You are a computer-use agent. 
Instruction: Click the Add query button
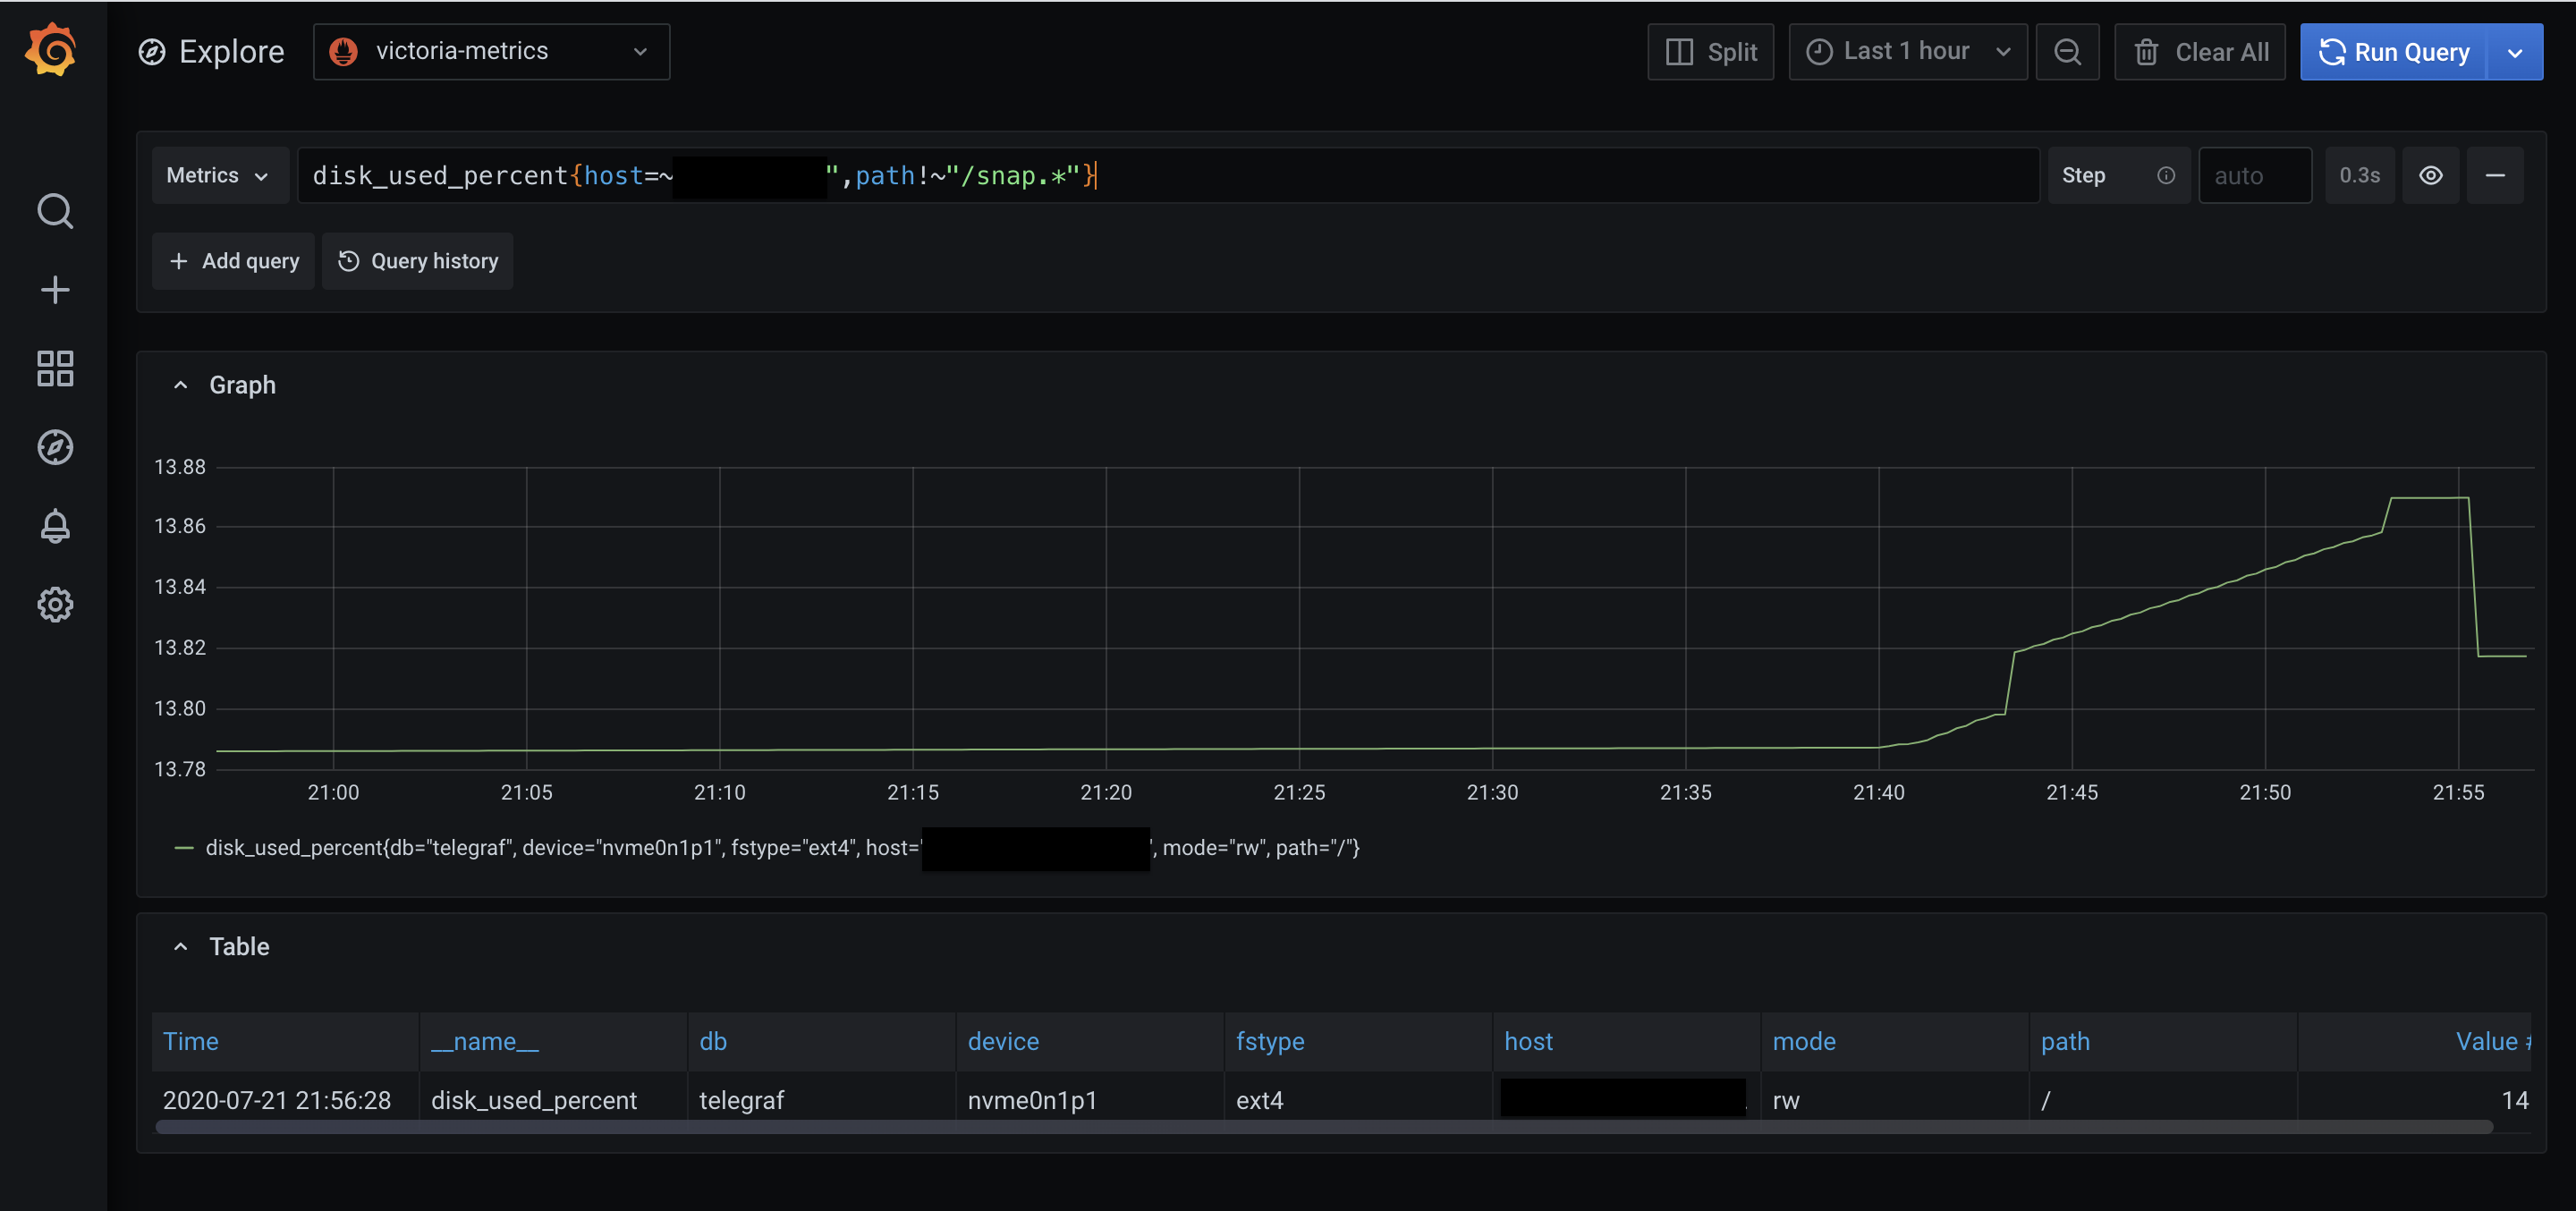tap(233, 261)
